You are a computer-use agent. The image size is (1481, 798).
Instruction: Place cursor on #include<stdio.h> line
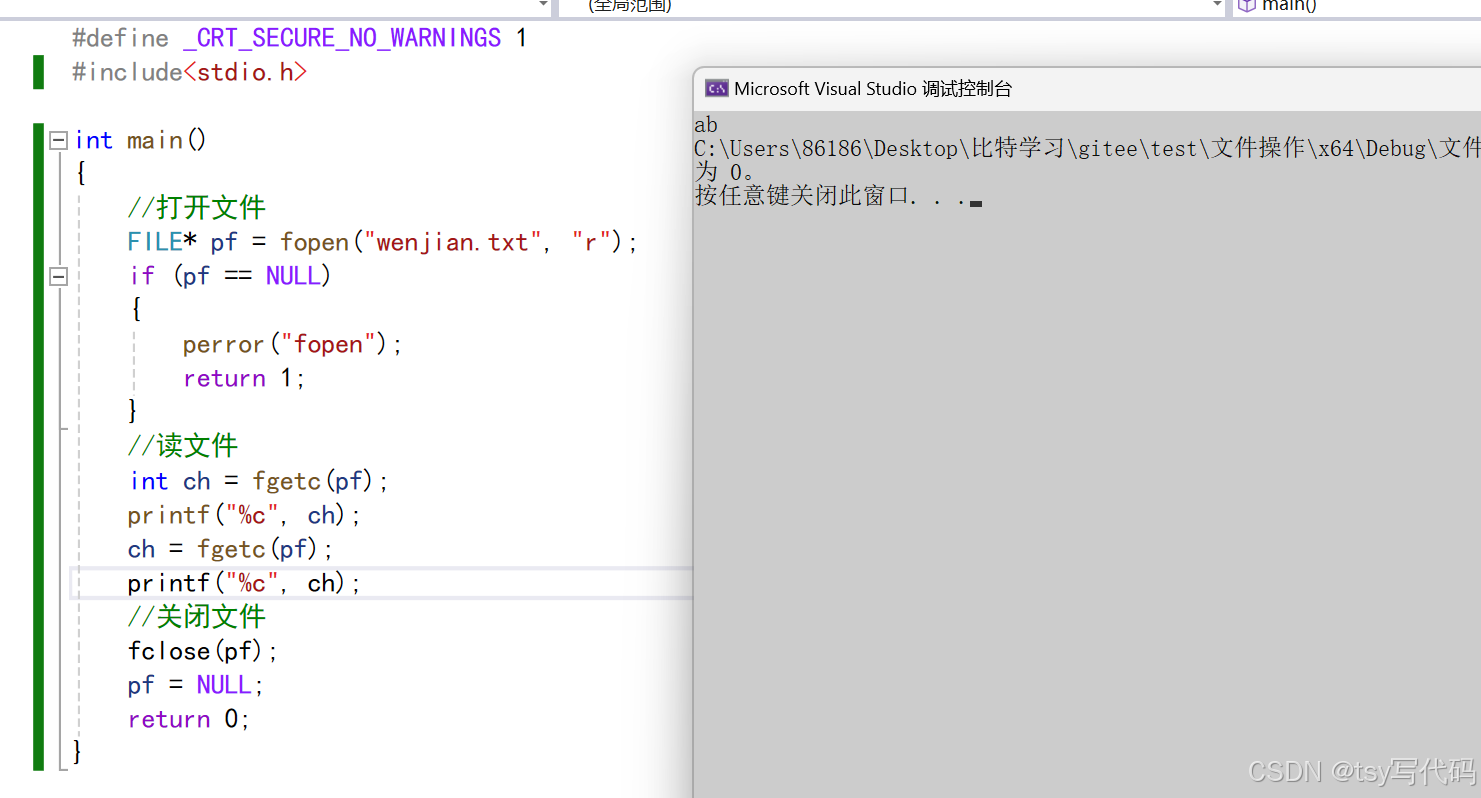[190, 72]
